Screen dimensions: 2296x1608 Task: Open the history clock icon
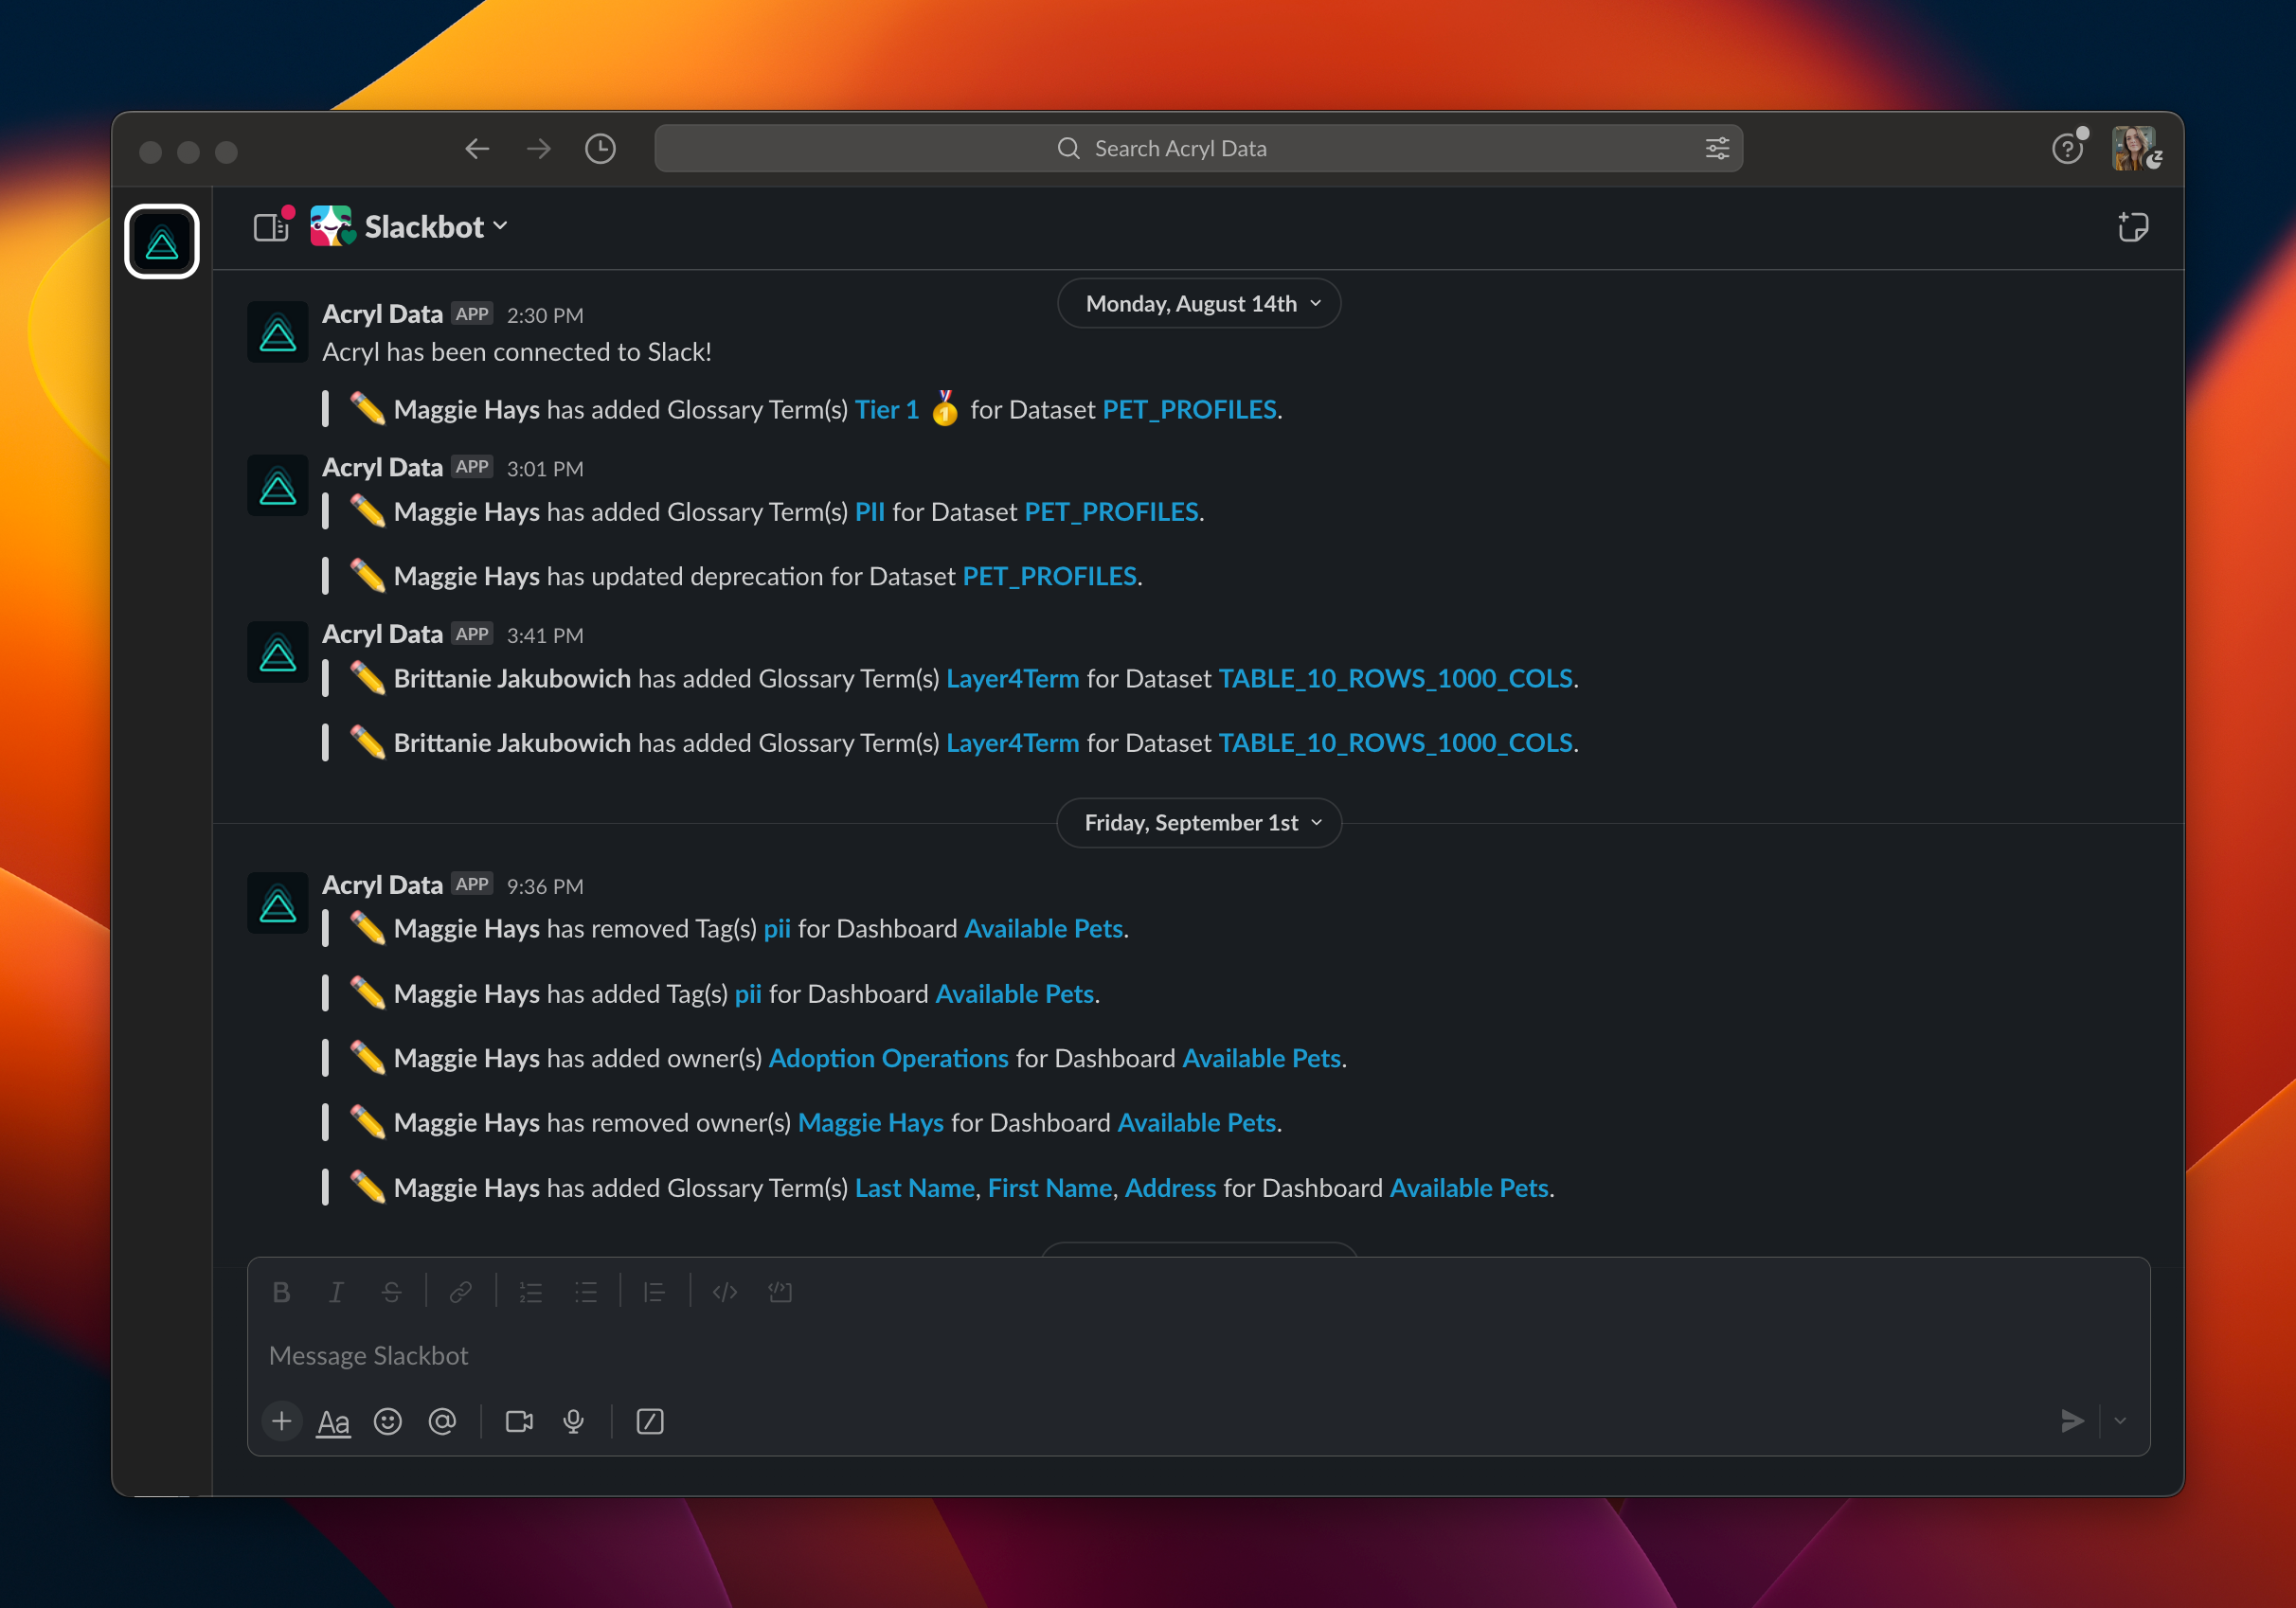(600, 149)
